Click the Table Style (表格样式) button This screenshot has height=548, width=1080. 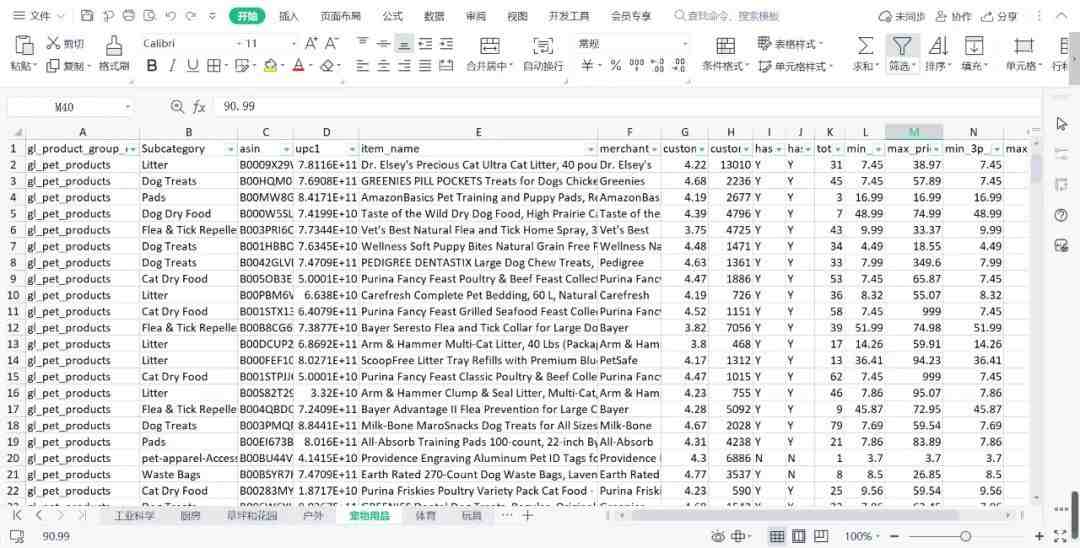tap(791, 44)
